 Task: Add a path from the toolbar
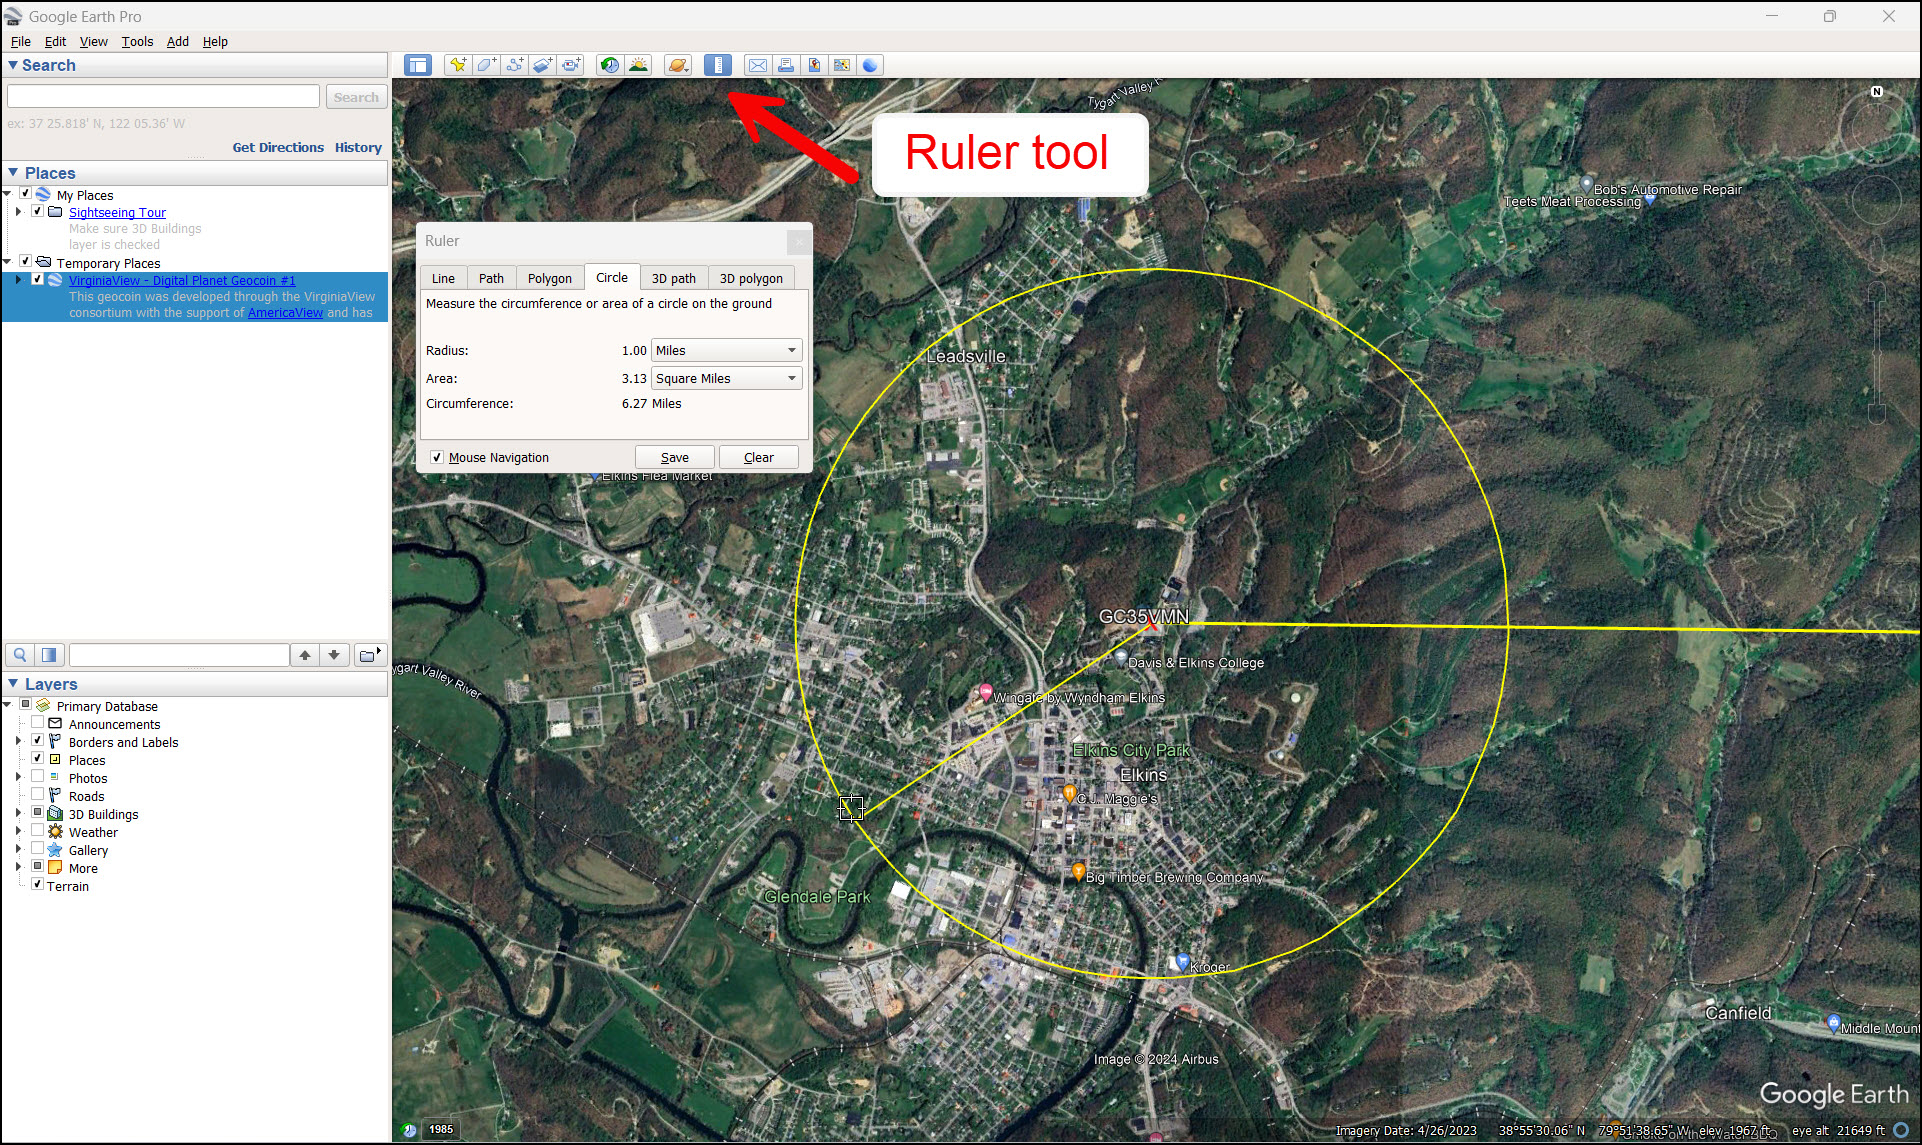point(514,66)
